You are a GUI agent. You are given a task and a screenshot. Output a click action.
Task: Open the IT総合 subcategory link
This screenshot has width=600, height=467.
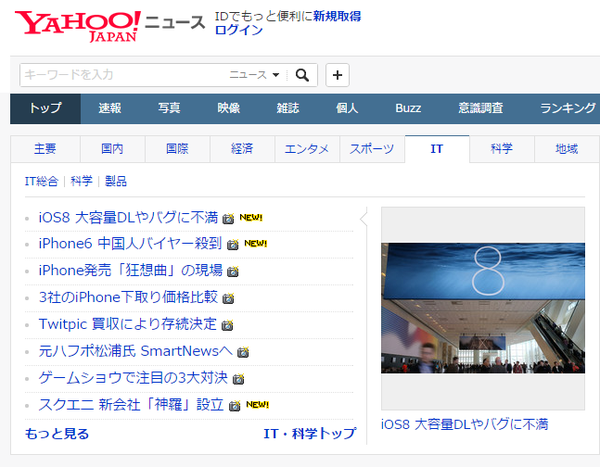click(41, 181)
